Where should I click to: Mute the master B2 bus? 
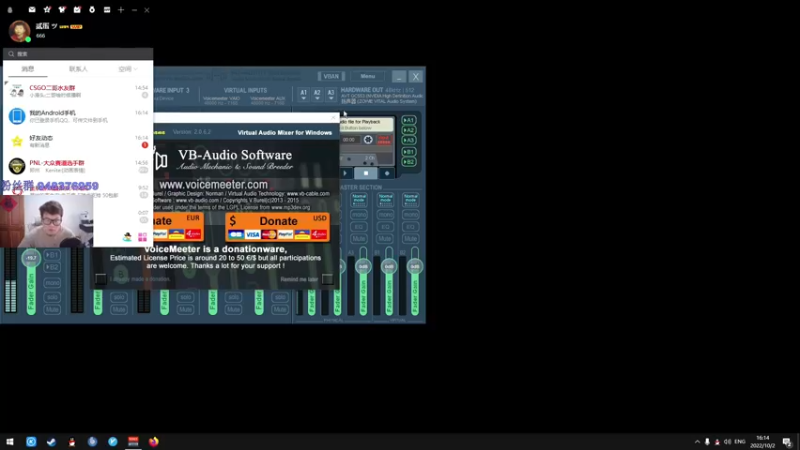(411, 239)
